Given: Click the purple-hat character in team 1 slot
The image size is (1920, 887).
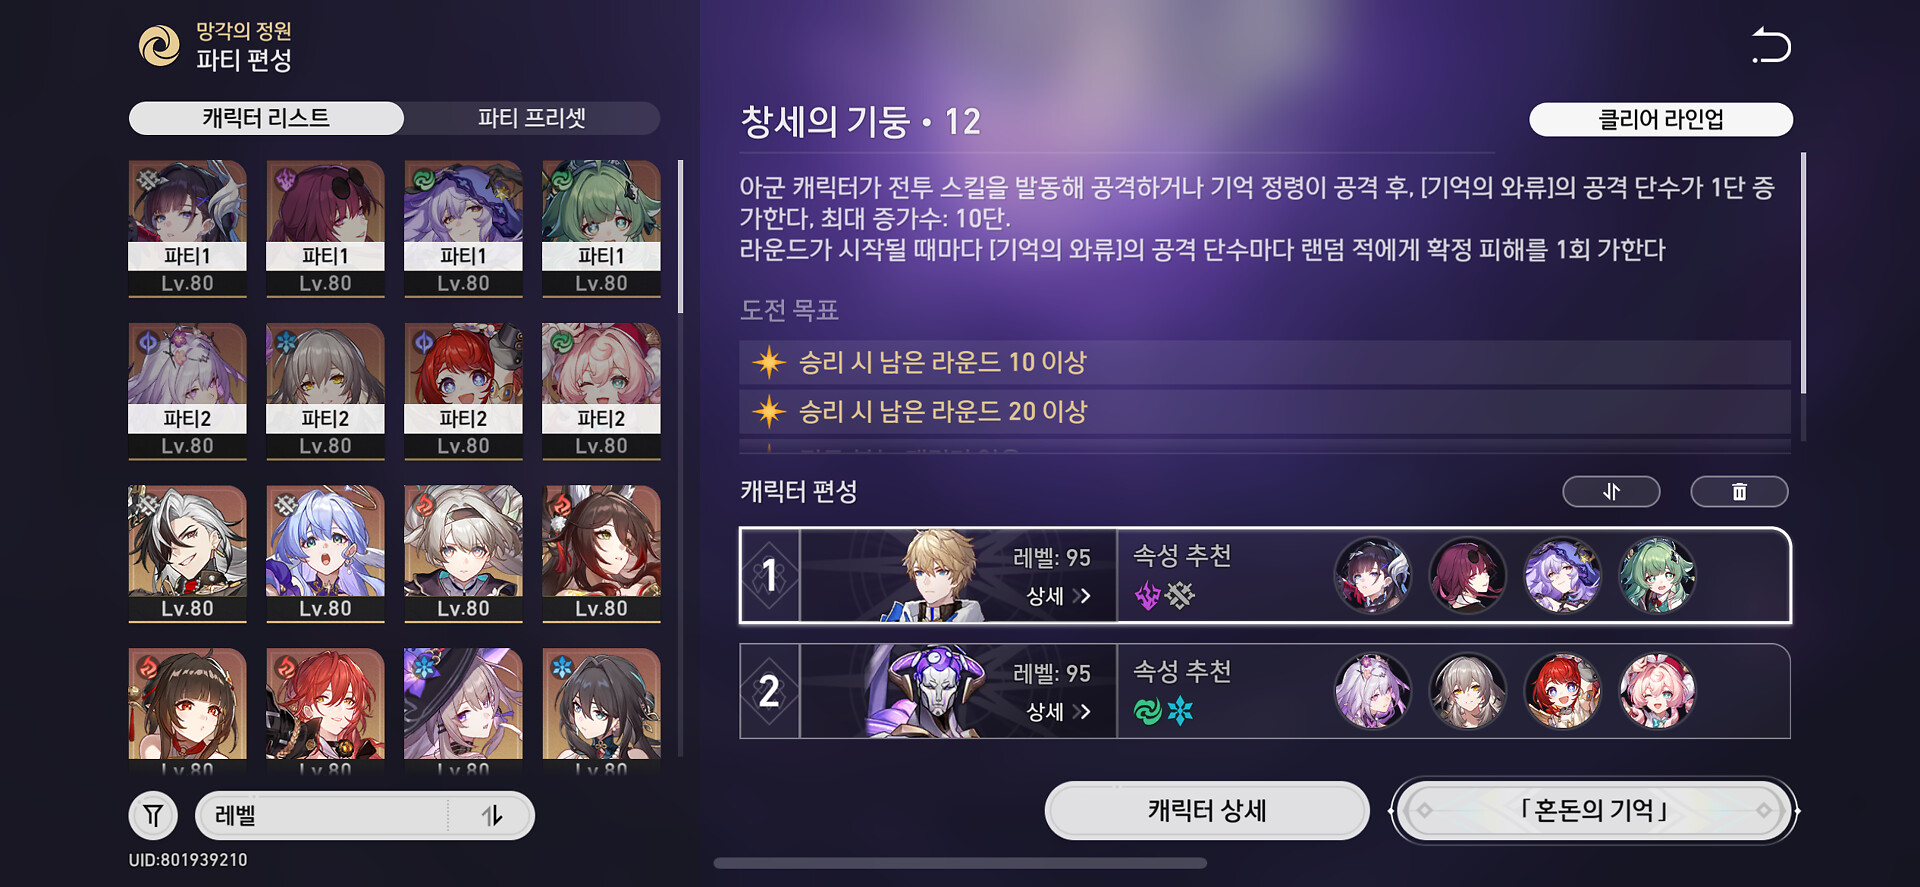Looking at the screenshot, I should (1561, 575).
